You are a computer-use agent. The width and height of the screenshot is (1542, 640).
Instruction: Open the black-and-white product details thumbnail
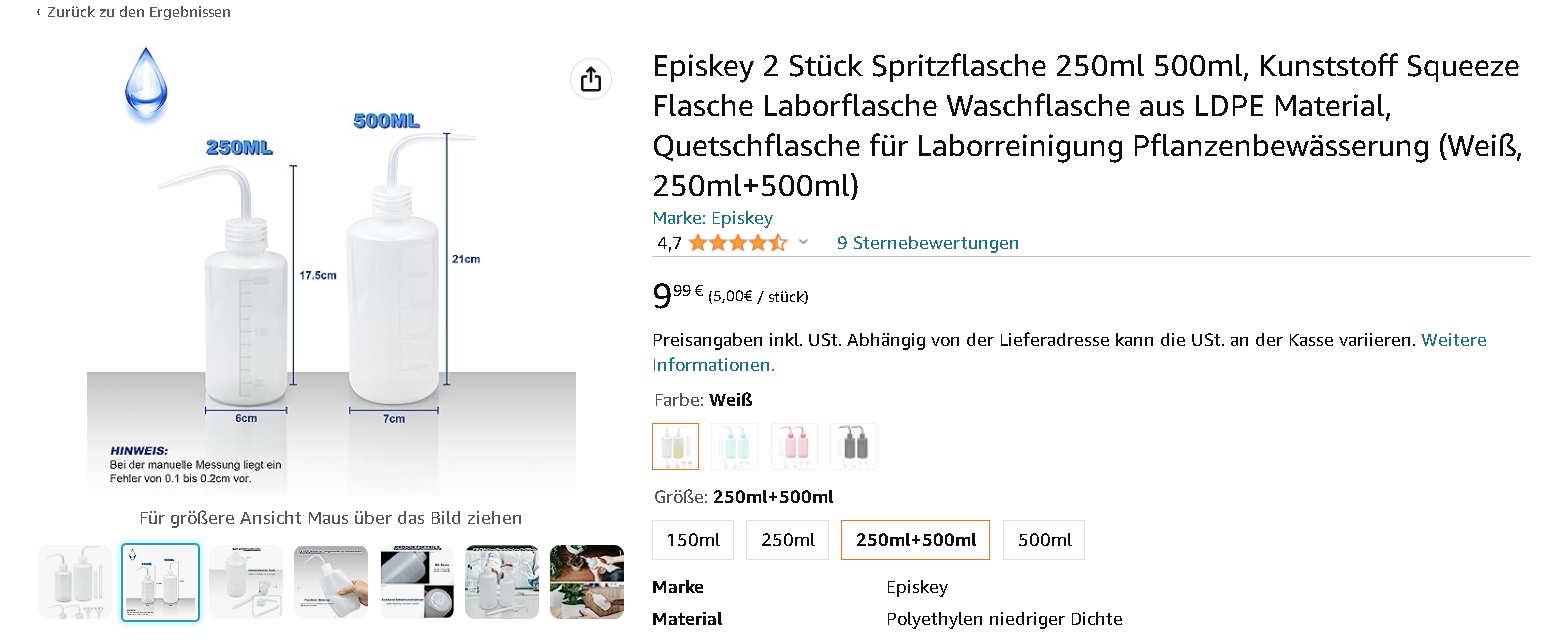(417, 582)
